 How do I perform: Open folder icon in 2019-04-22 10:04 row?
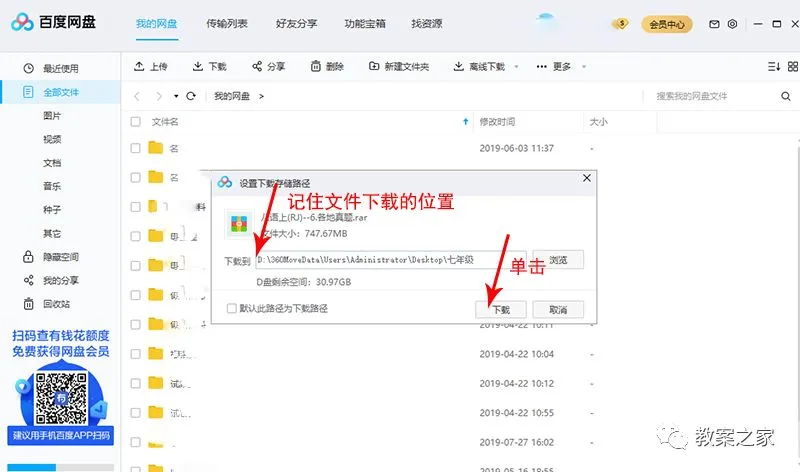tap(156, 353)
